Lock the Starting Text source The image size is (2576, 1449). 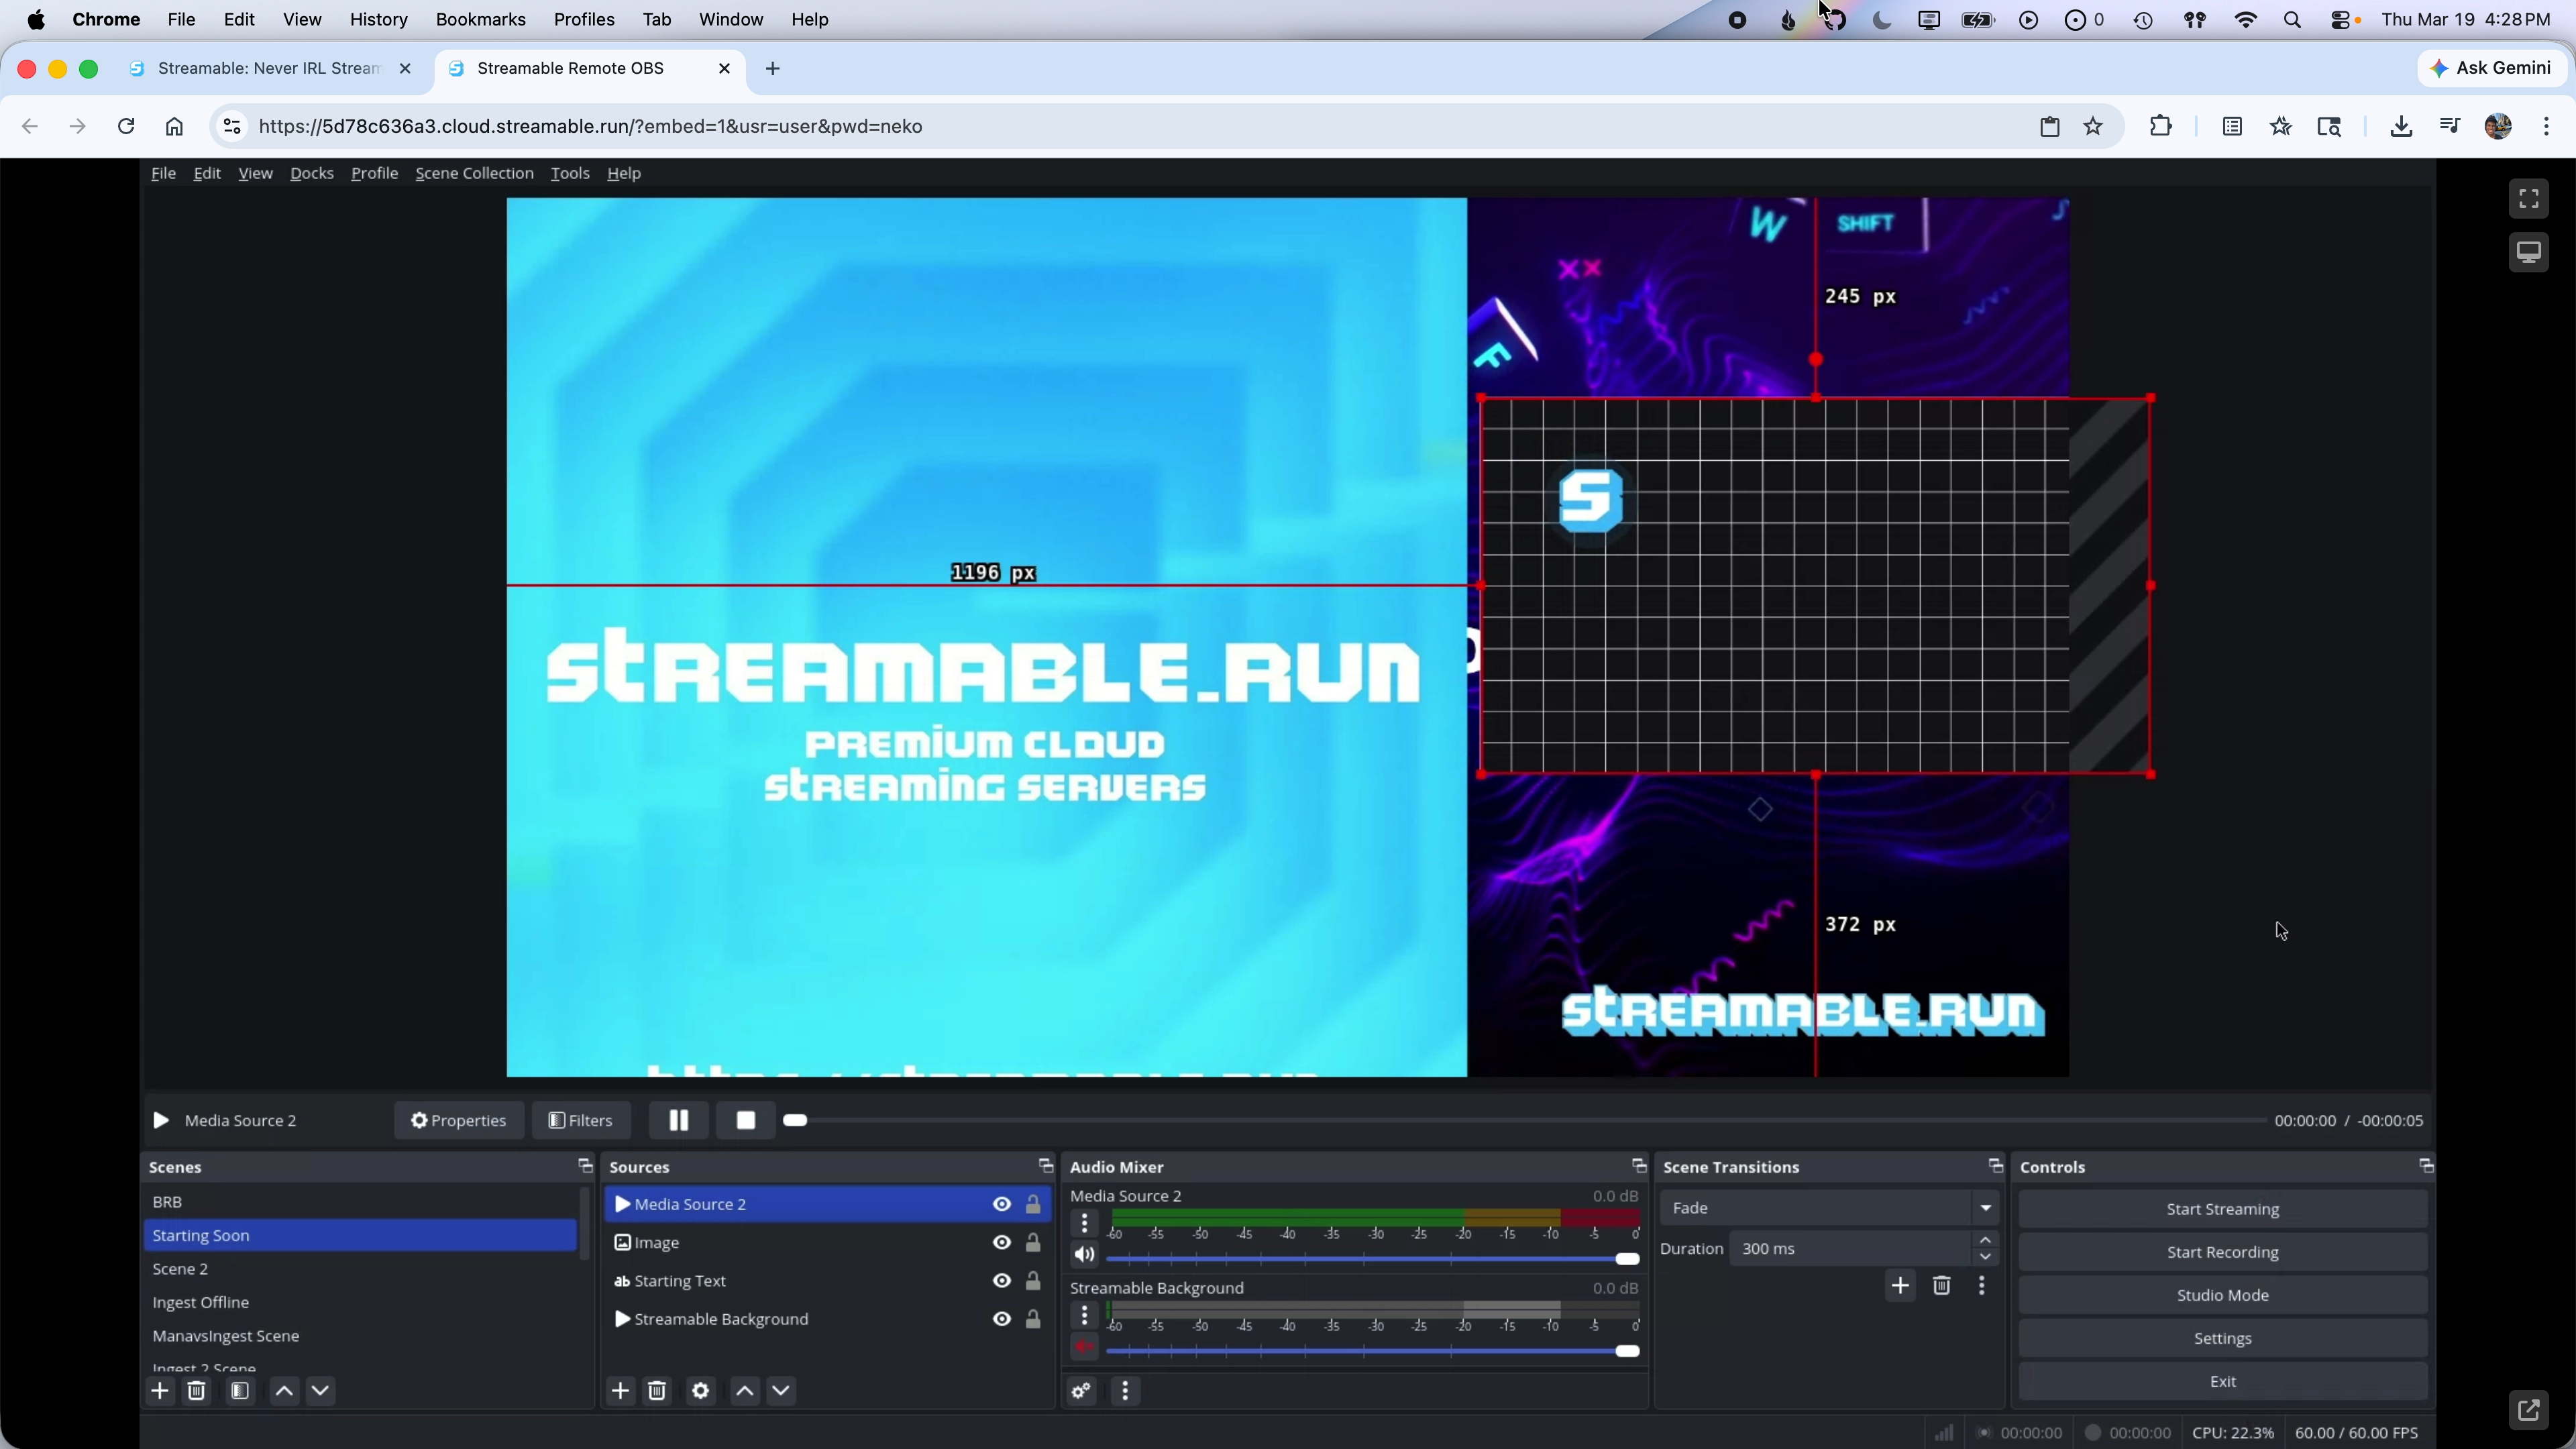click(x=1033, y=1281)
